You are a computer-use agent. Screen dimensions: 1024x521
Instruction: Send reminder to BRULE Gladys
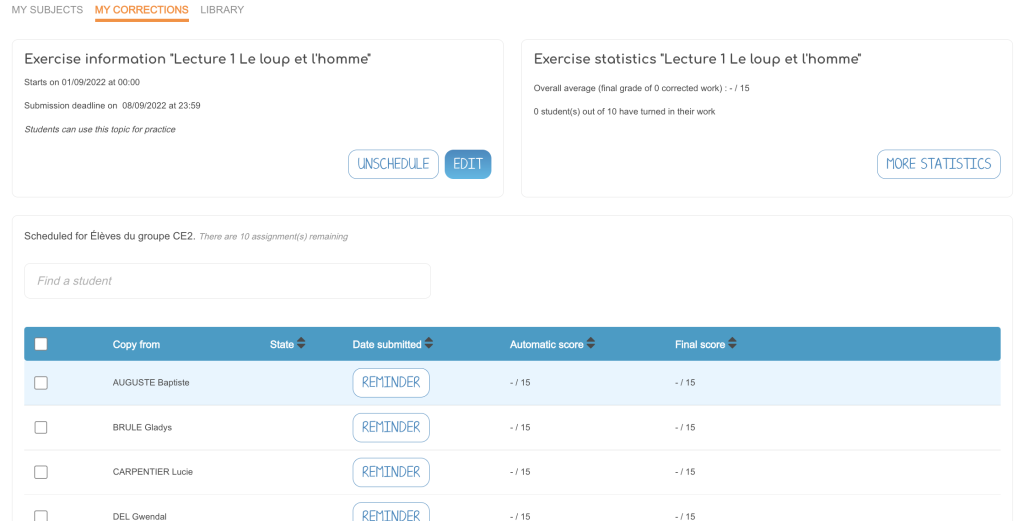391,428
